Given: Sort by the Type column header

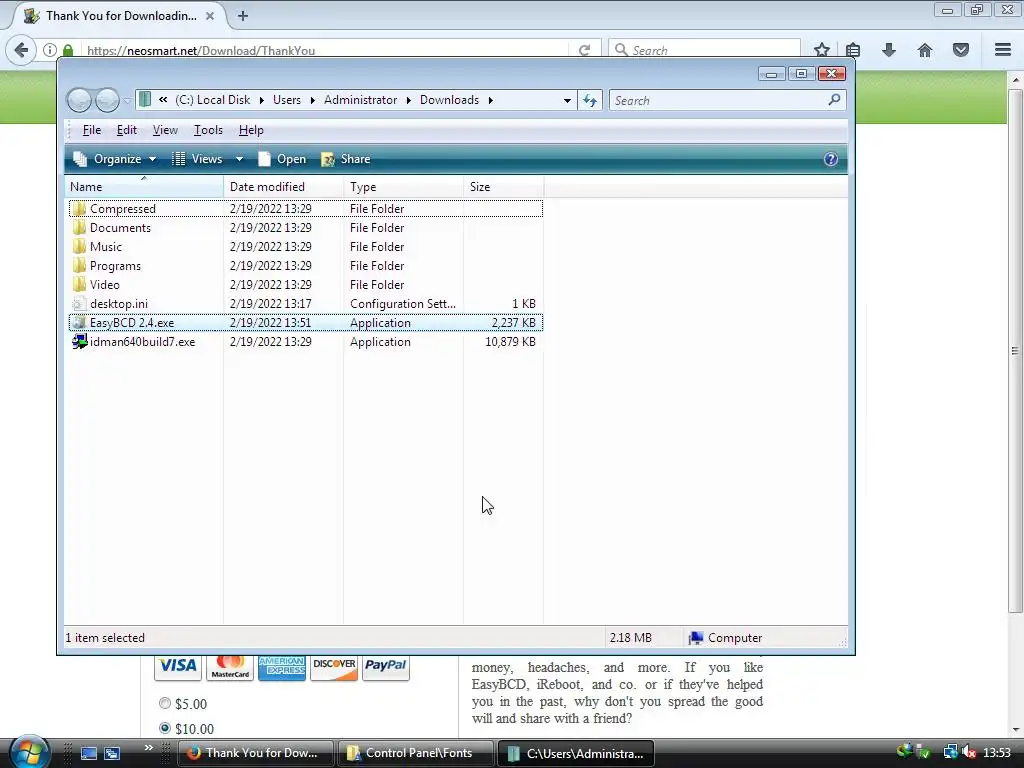Looking at the screenshot, I should click(403, 187).
